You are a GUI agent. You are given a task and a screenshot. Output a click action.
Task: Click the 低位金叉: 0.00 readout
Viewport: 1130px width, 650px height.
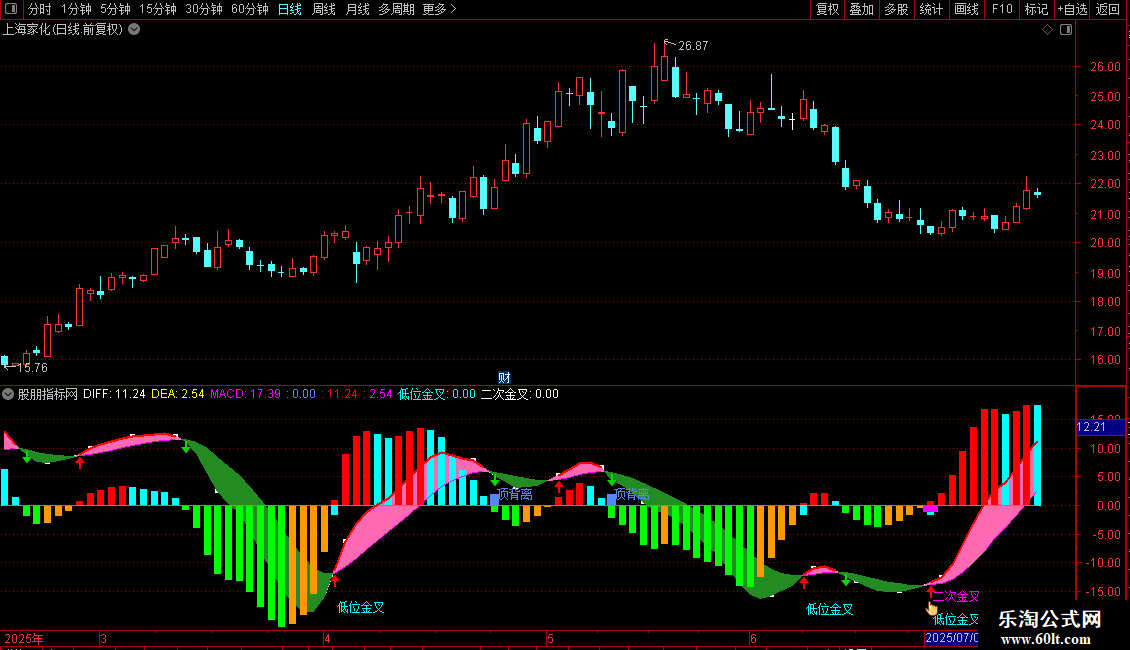437,394
